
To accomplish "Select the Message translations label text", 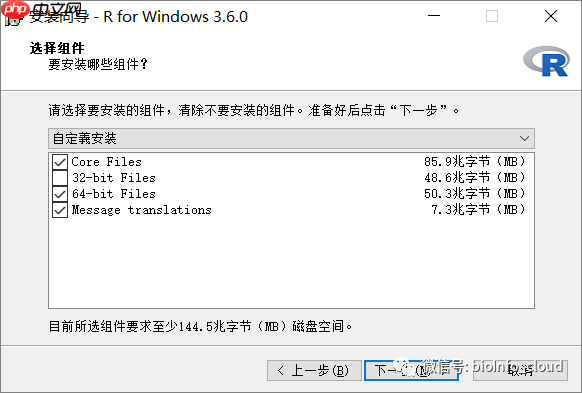I will pyautogui.click(x=141, y=210).
